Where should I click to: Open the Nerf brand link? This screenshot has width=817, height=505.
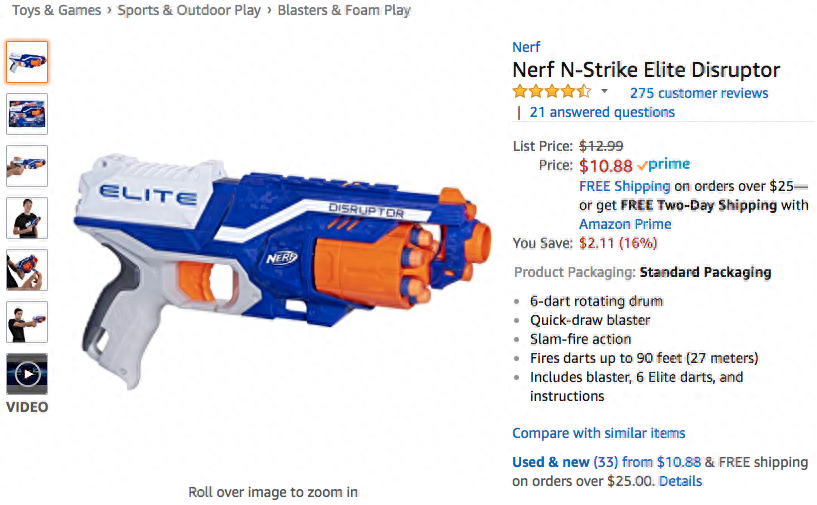[526, 47]
